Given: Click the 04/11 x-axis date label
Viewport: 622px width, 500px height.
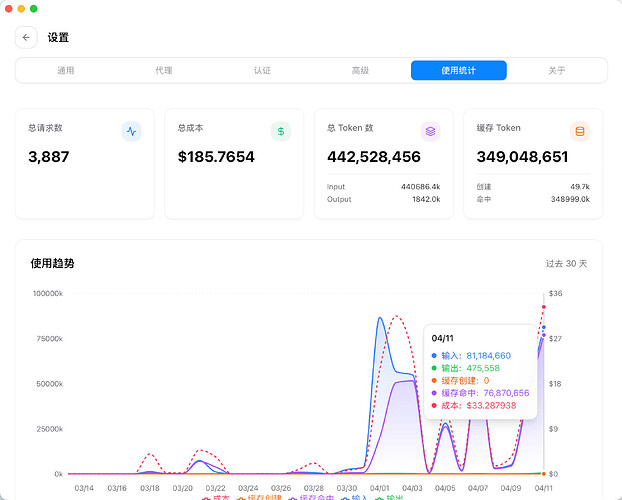Looking at the screenshot, I should click(543, 488).
